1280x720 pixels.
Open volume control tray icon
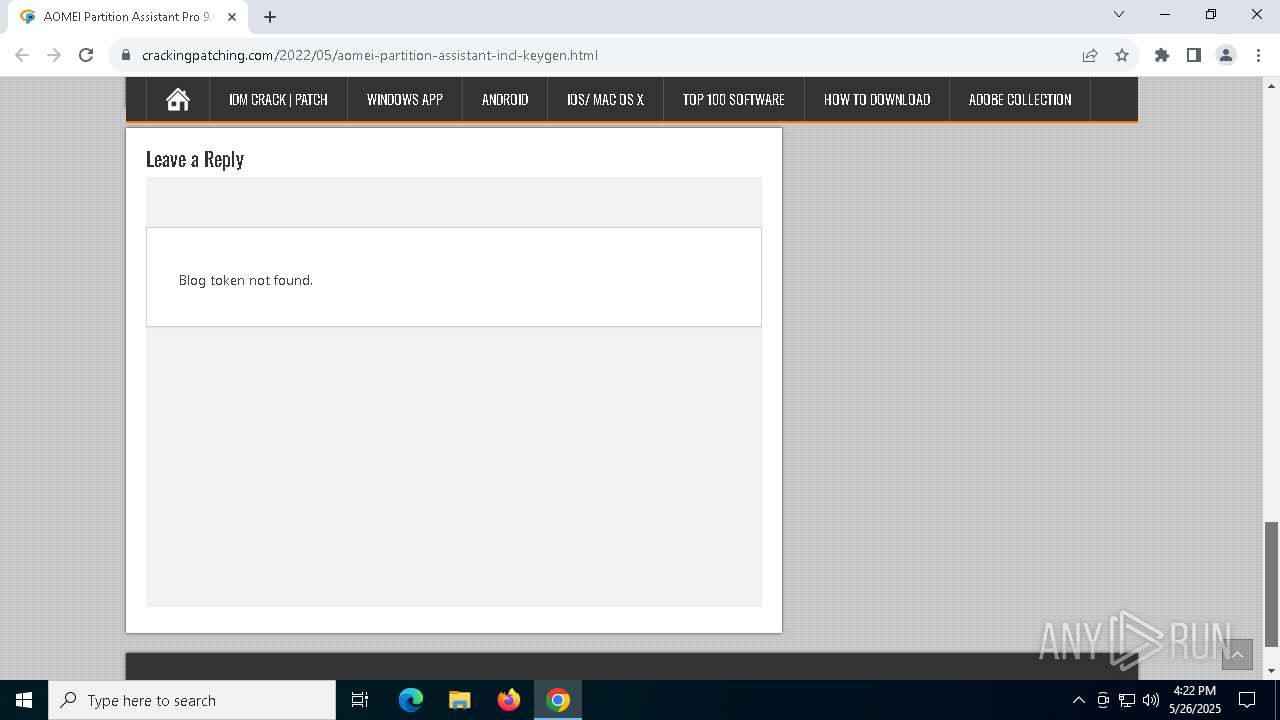1151,700
